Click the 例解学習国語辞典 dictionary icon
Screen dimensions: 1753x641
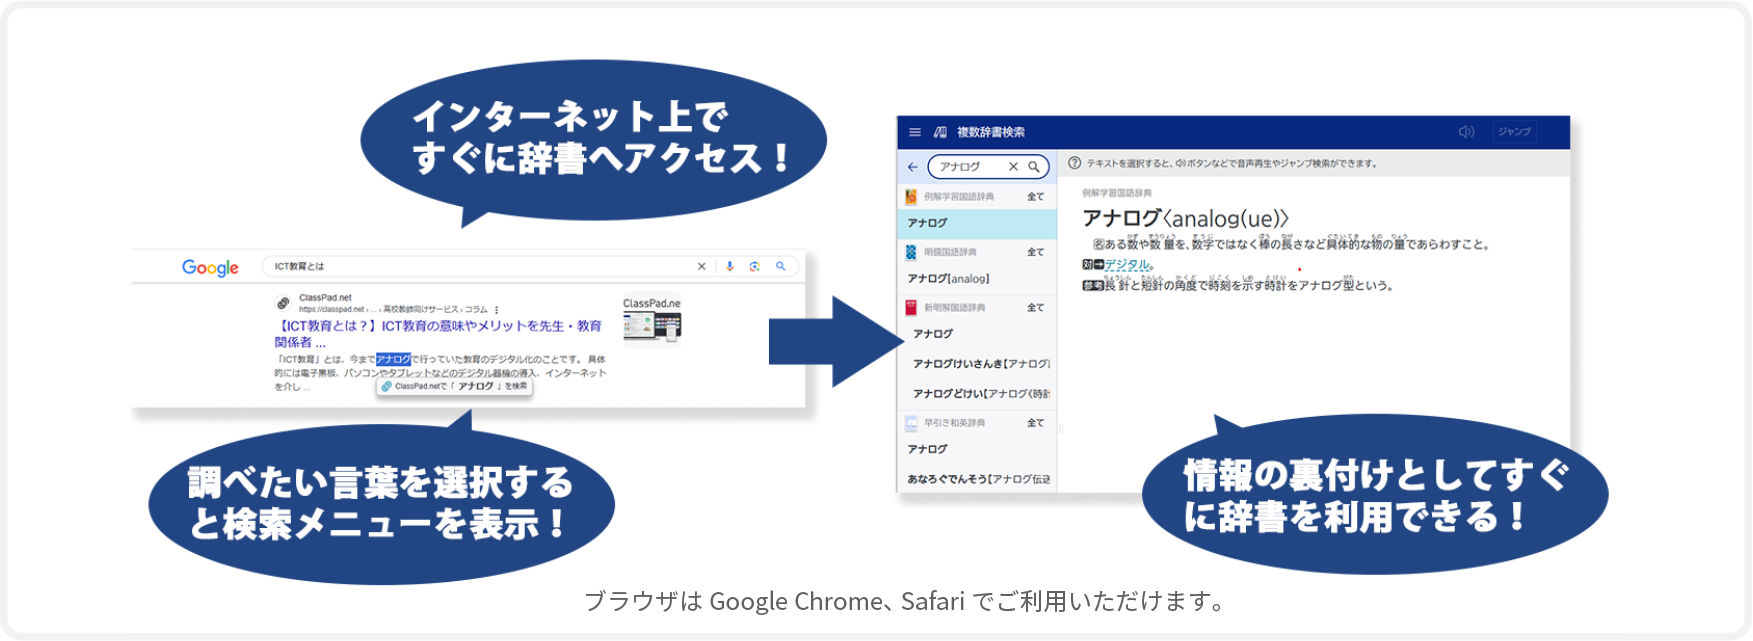pyautogui.click(x=911, y=197)
